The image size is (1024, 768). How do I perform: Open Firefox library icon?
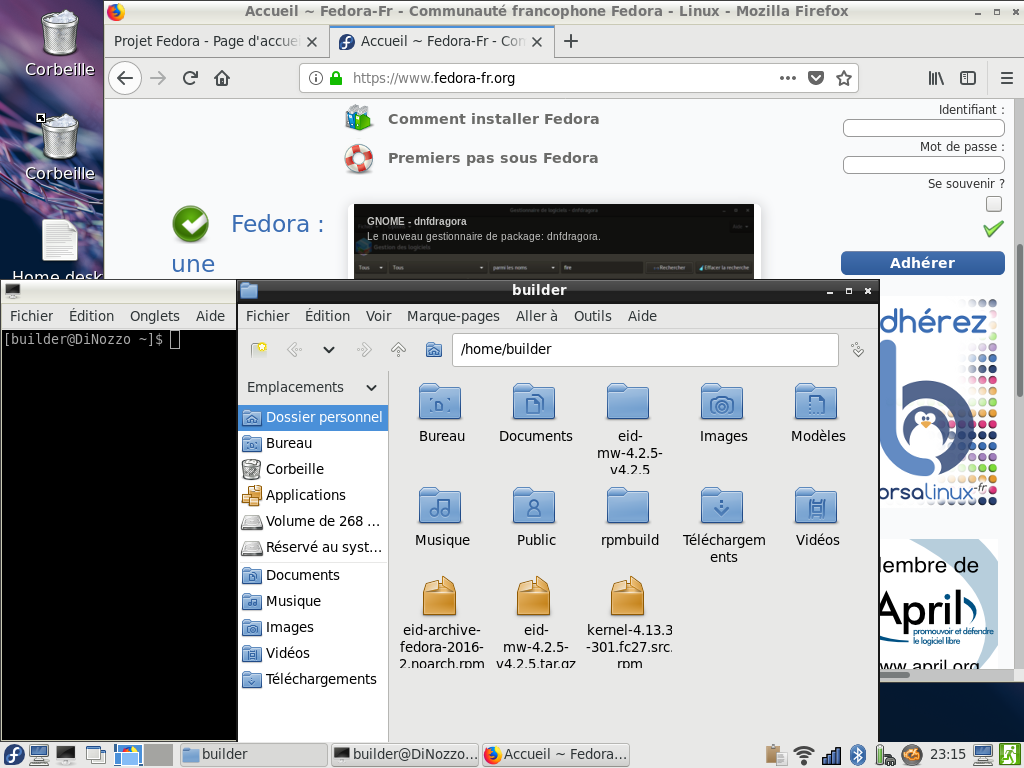click(x=936, y=78)
